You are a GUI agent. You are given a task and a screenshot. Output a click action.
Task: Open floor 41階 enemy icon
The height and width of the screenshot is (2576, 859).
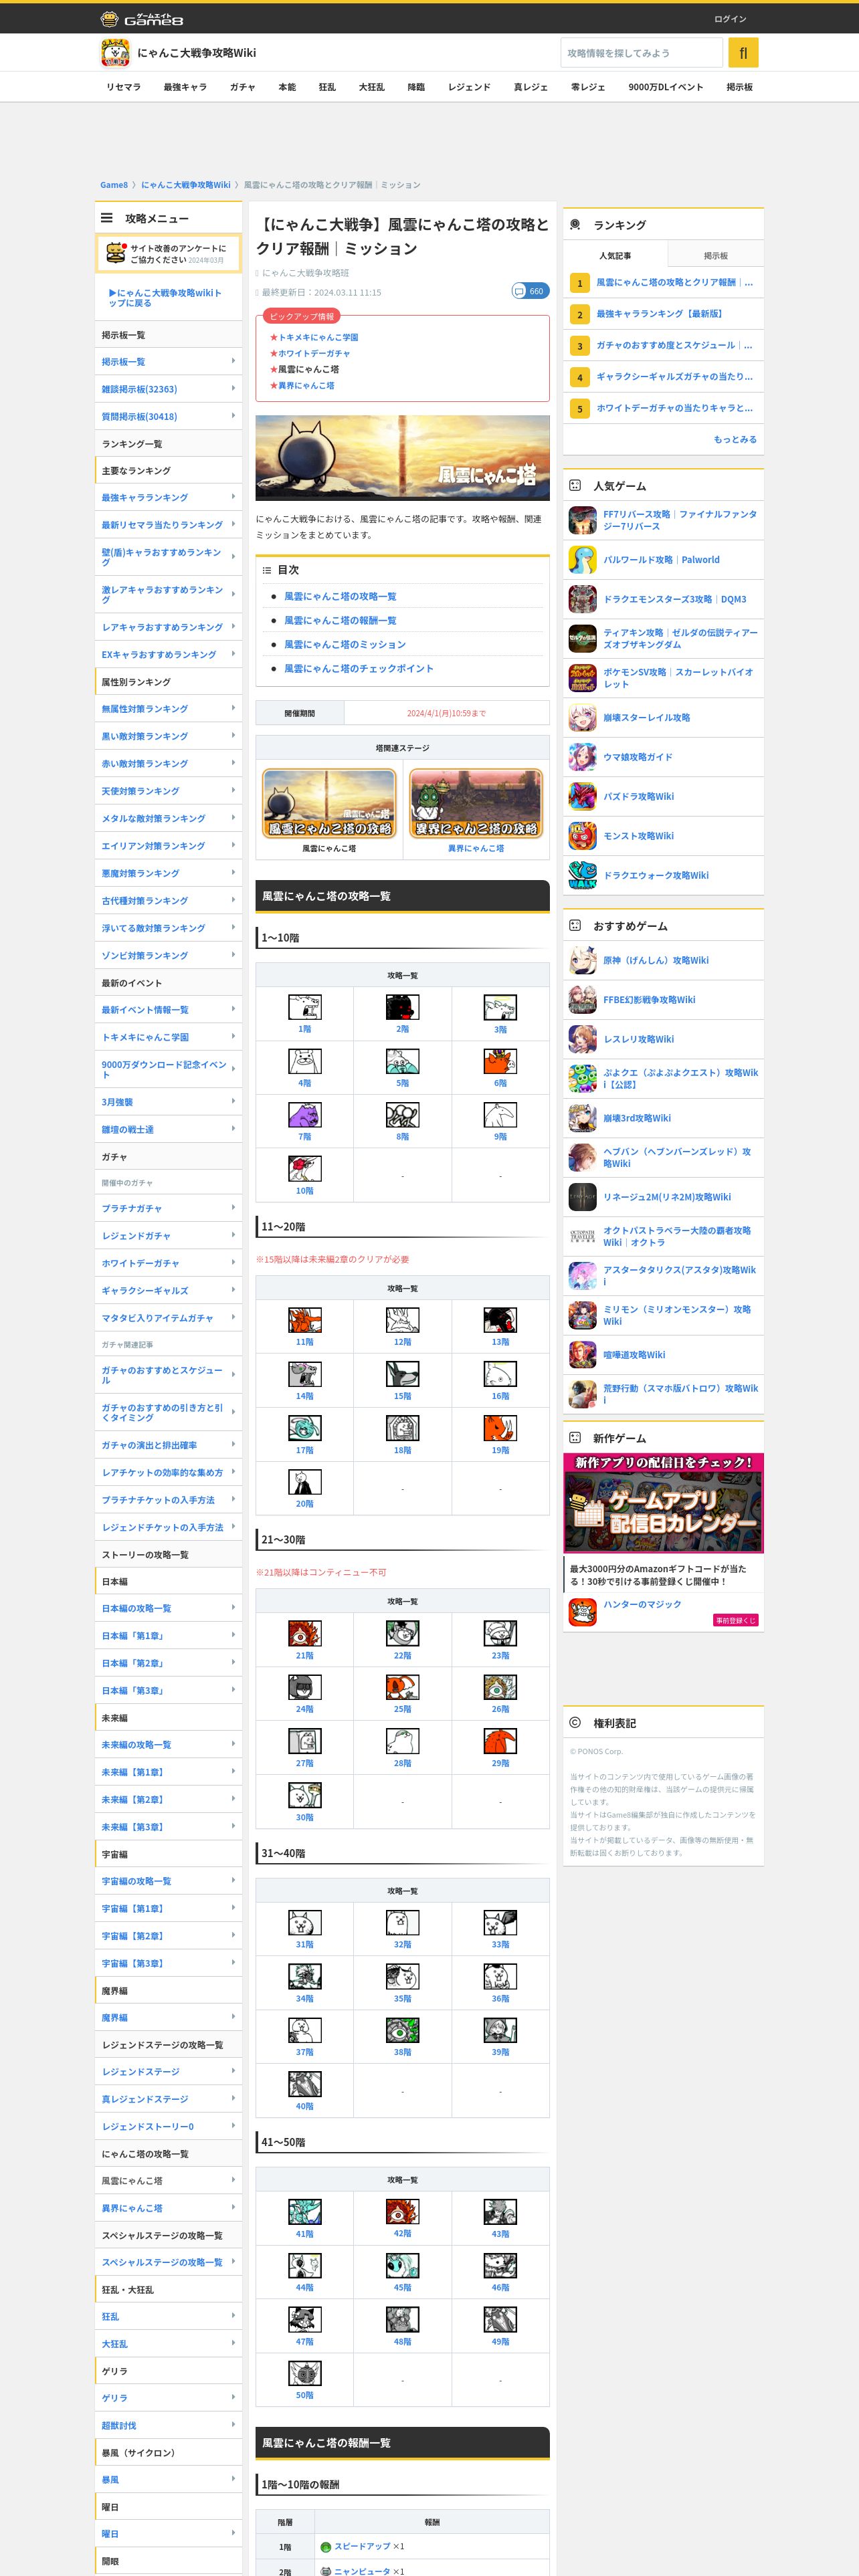point(304,2211)
